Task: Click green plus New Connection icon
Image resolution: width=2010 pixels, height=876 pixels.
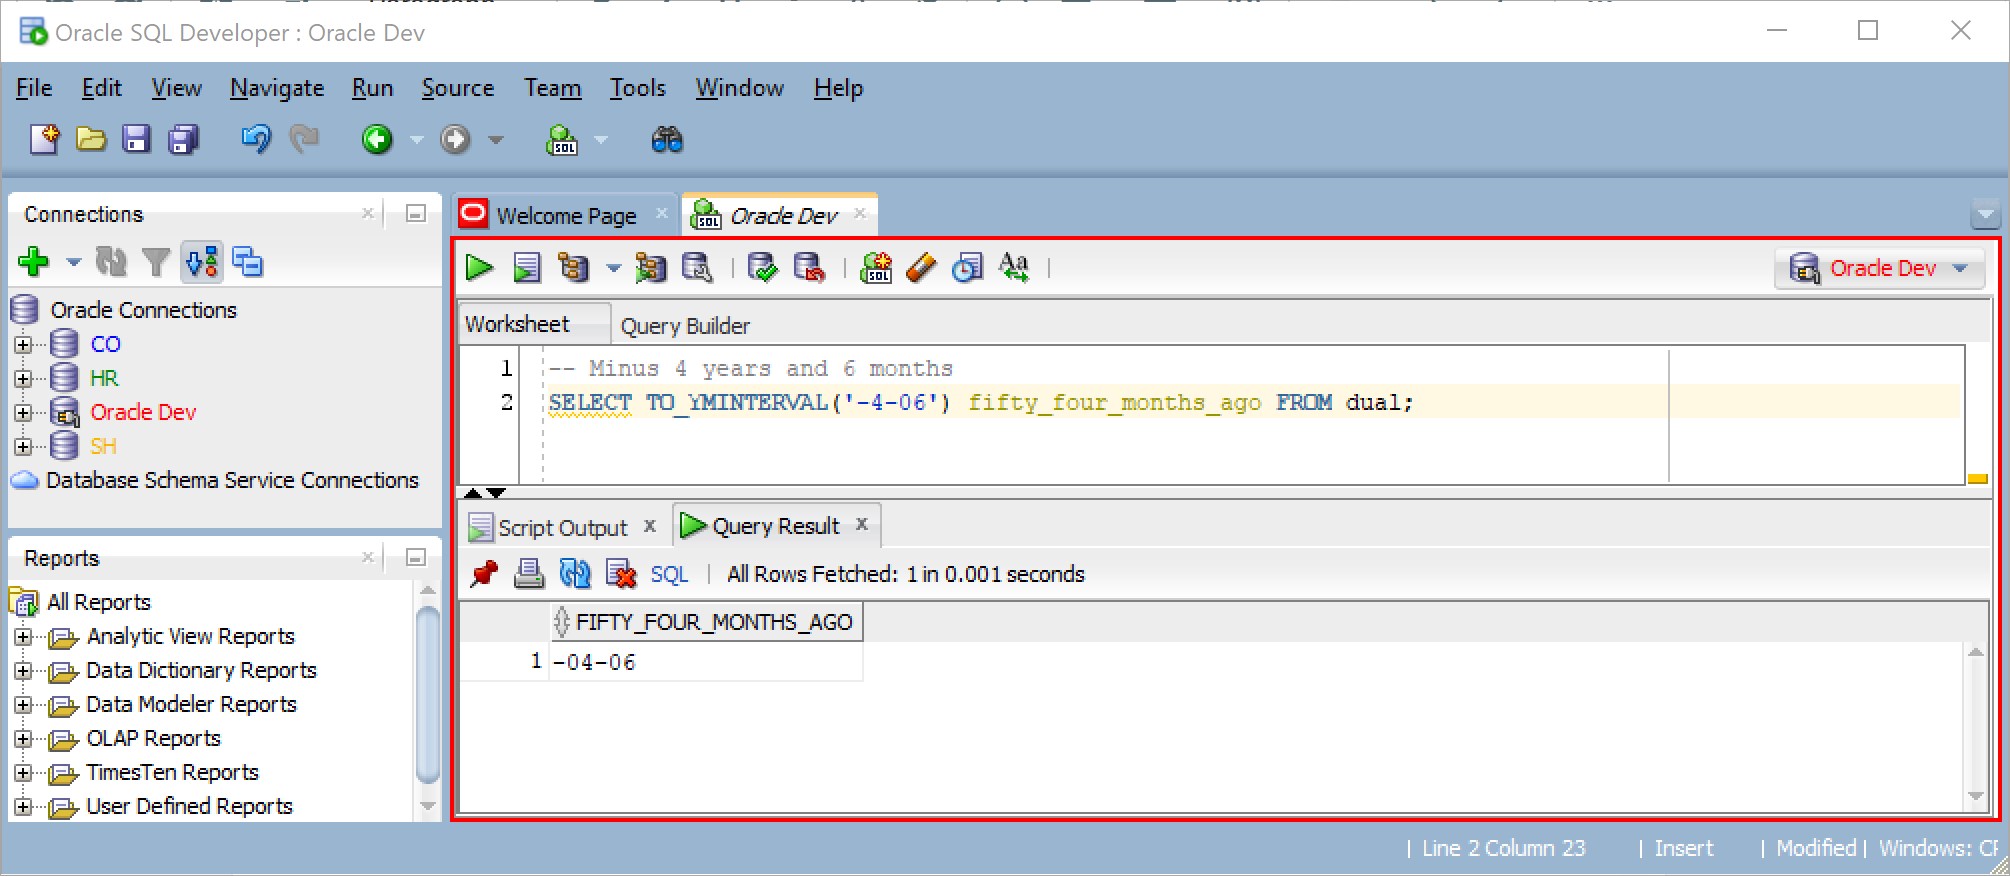Action: 34,262
